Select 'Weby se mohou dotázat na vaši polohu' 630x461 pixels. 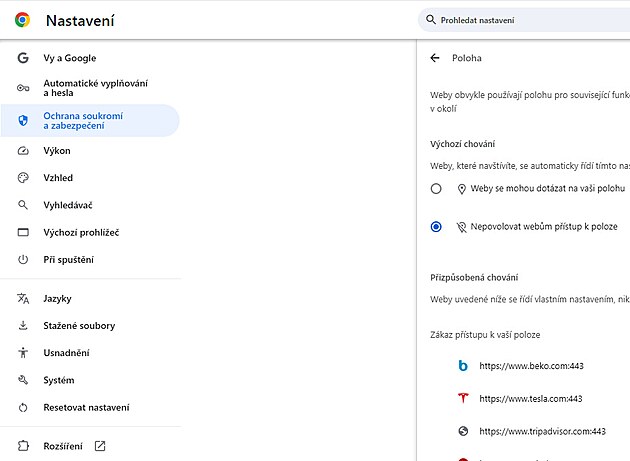click(436, 189)
